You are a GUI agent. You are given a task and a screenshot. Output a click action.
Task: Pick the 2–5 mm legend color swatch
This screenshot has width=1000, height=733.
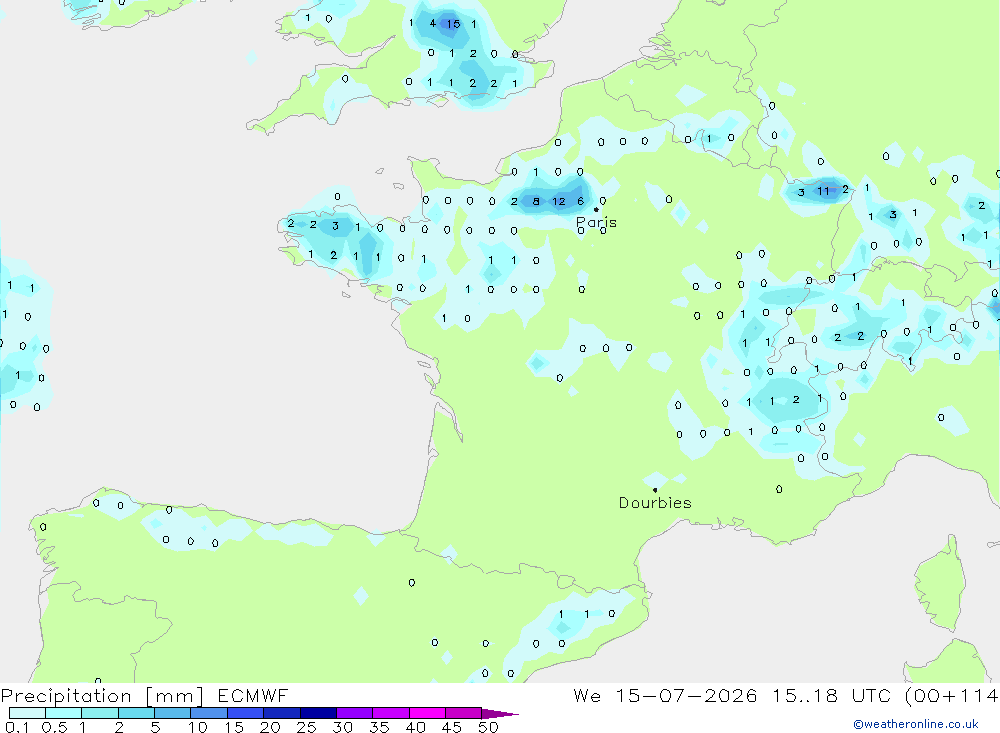coord(136,713)
